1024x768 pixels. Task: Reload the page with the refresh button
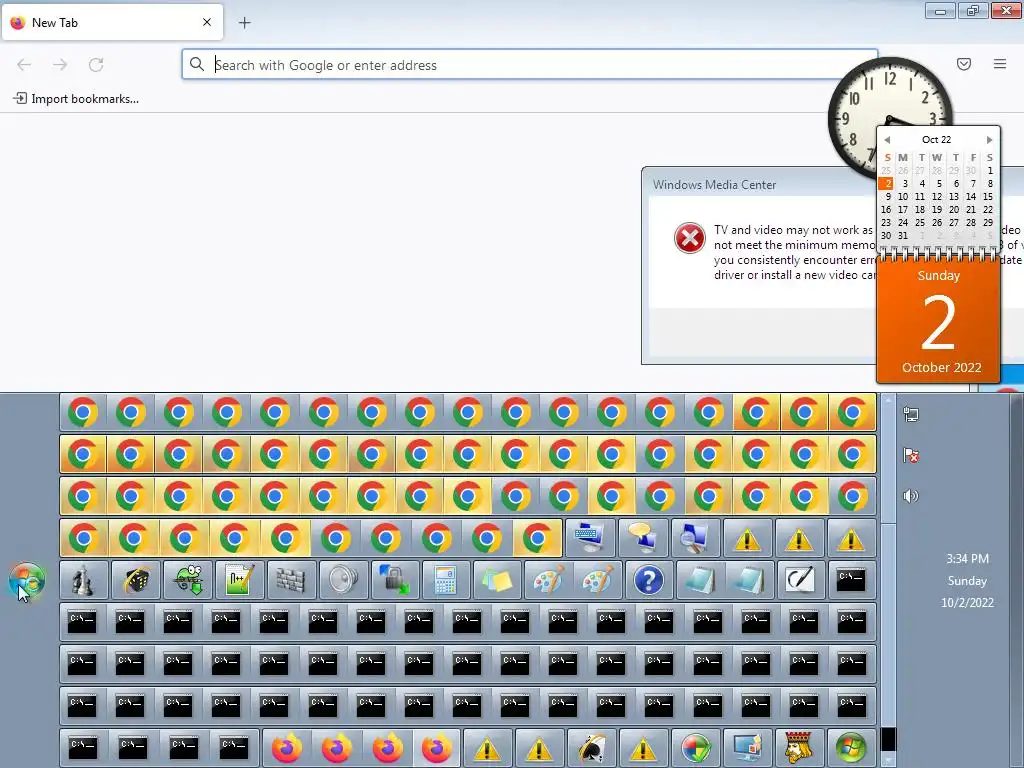pyautogui.click(x=96, y=65)
